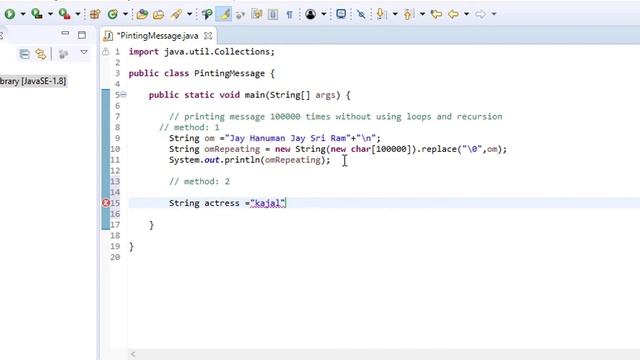Click the Open Task folder icon
The height and width of the screenshot is (360, 640).
pos(158,14)
